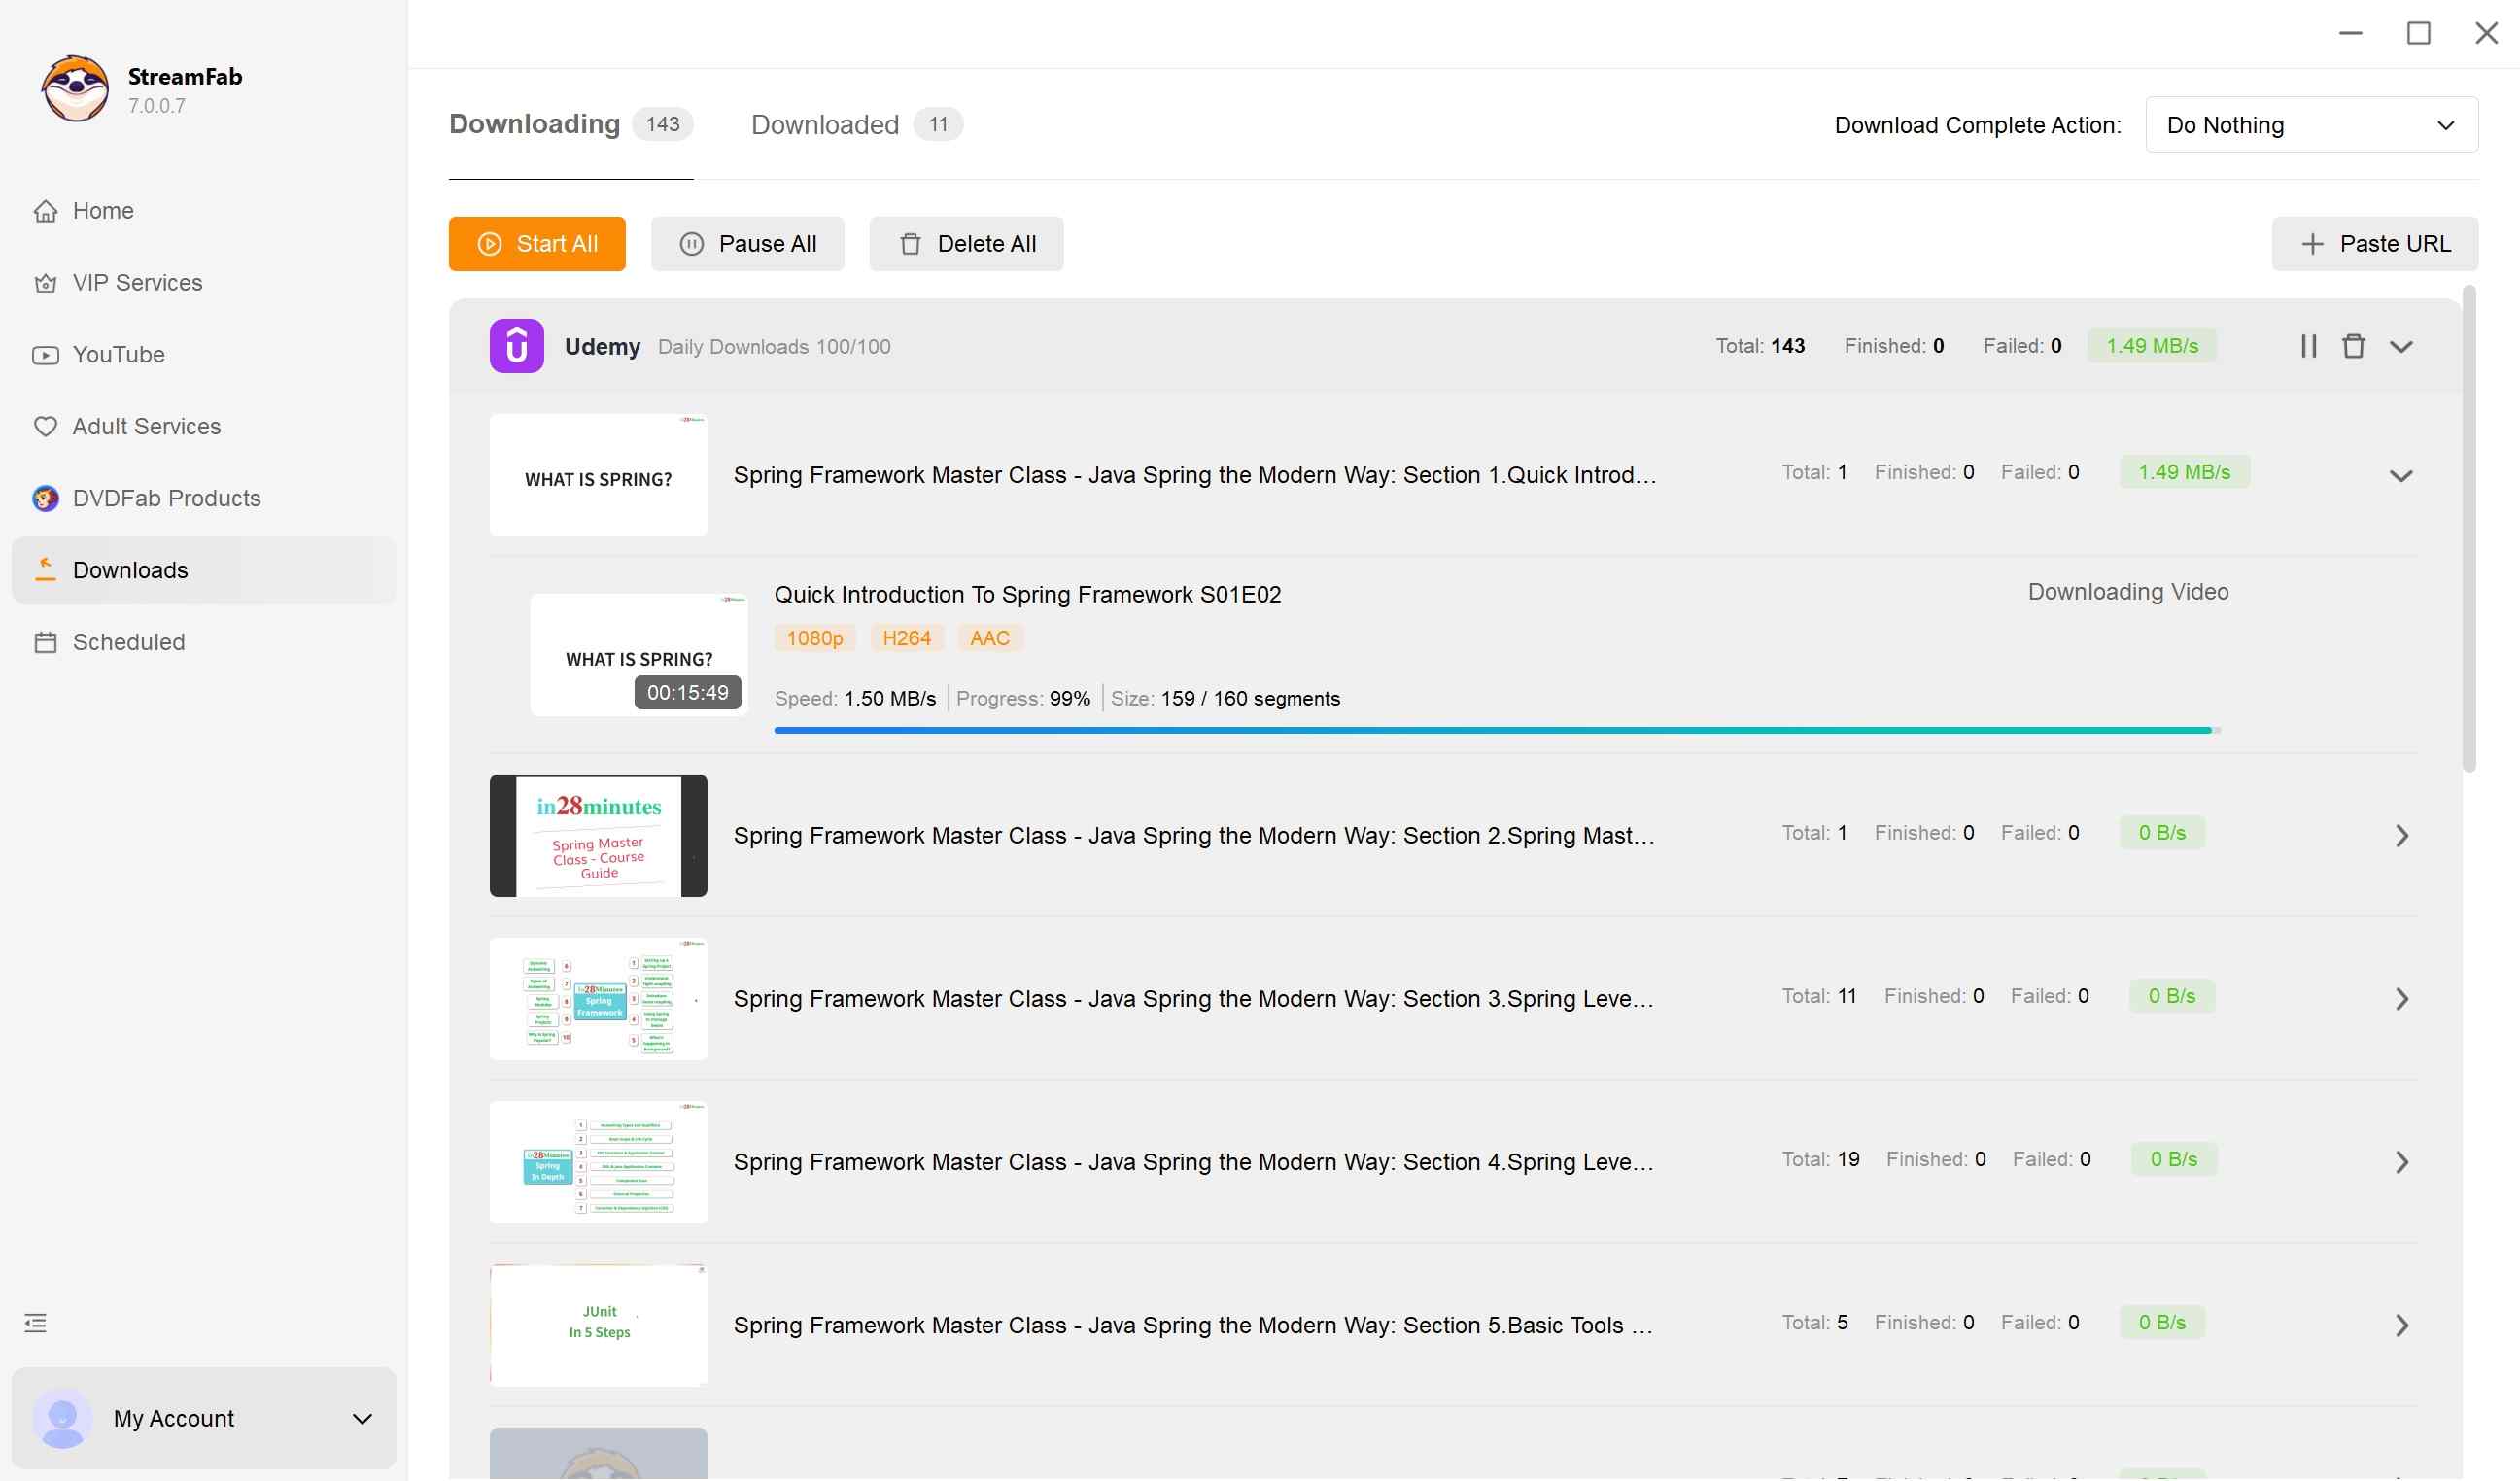This screenshot has width=2520, height=1481.
Task: Select VIP Services in the sidebar
Action: point(137,282)
